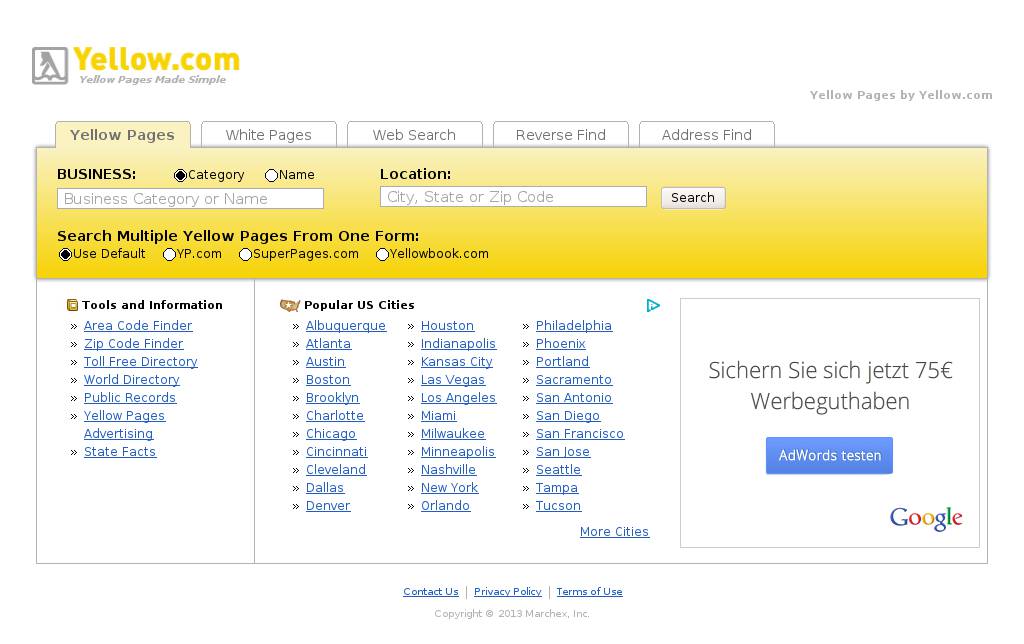The width and height of the screenshot is (1024, 644).
Task: Focus the City, State or Zip Code field
Action: click(513, 197)
